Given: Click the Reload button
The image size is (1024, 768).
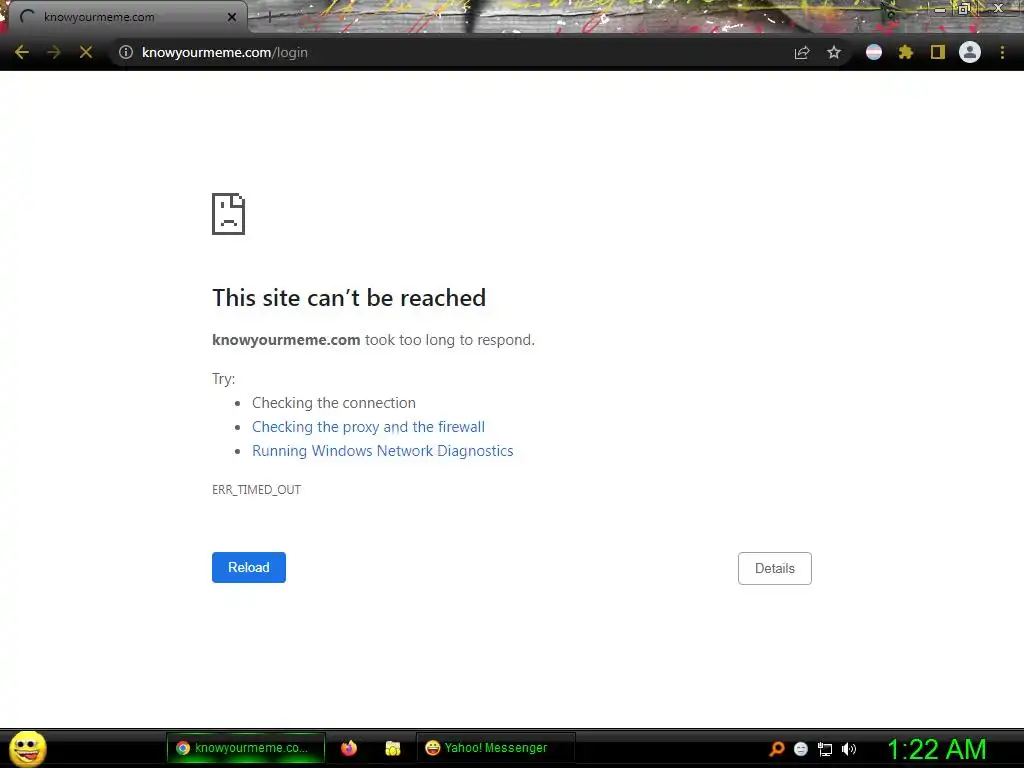Looking at the screenshot, I should pos(249,568).
